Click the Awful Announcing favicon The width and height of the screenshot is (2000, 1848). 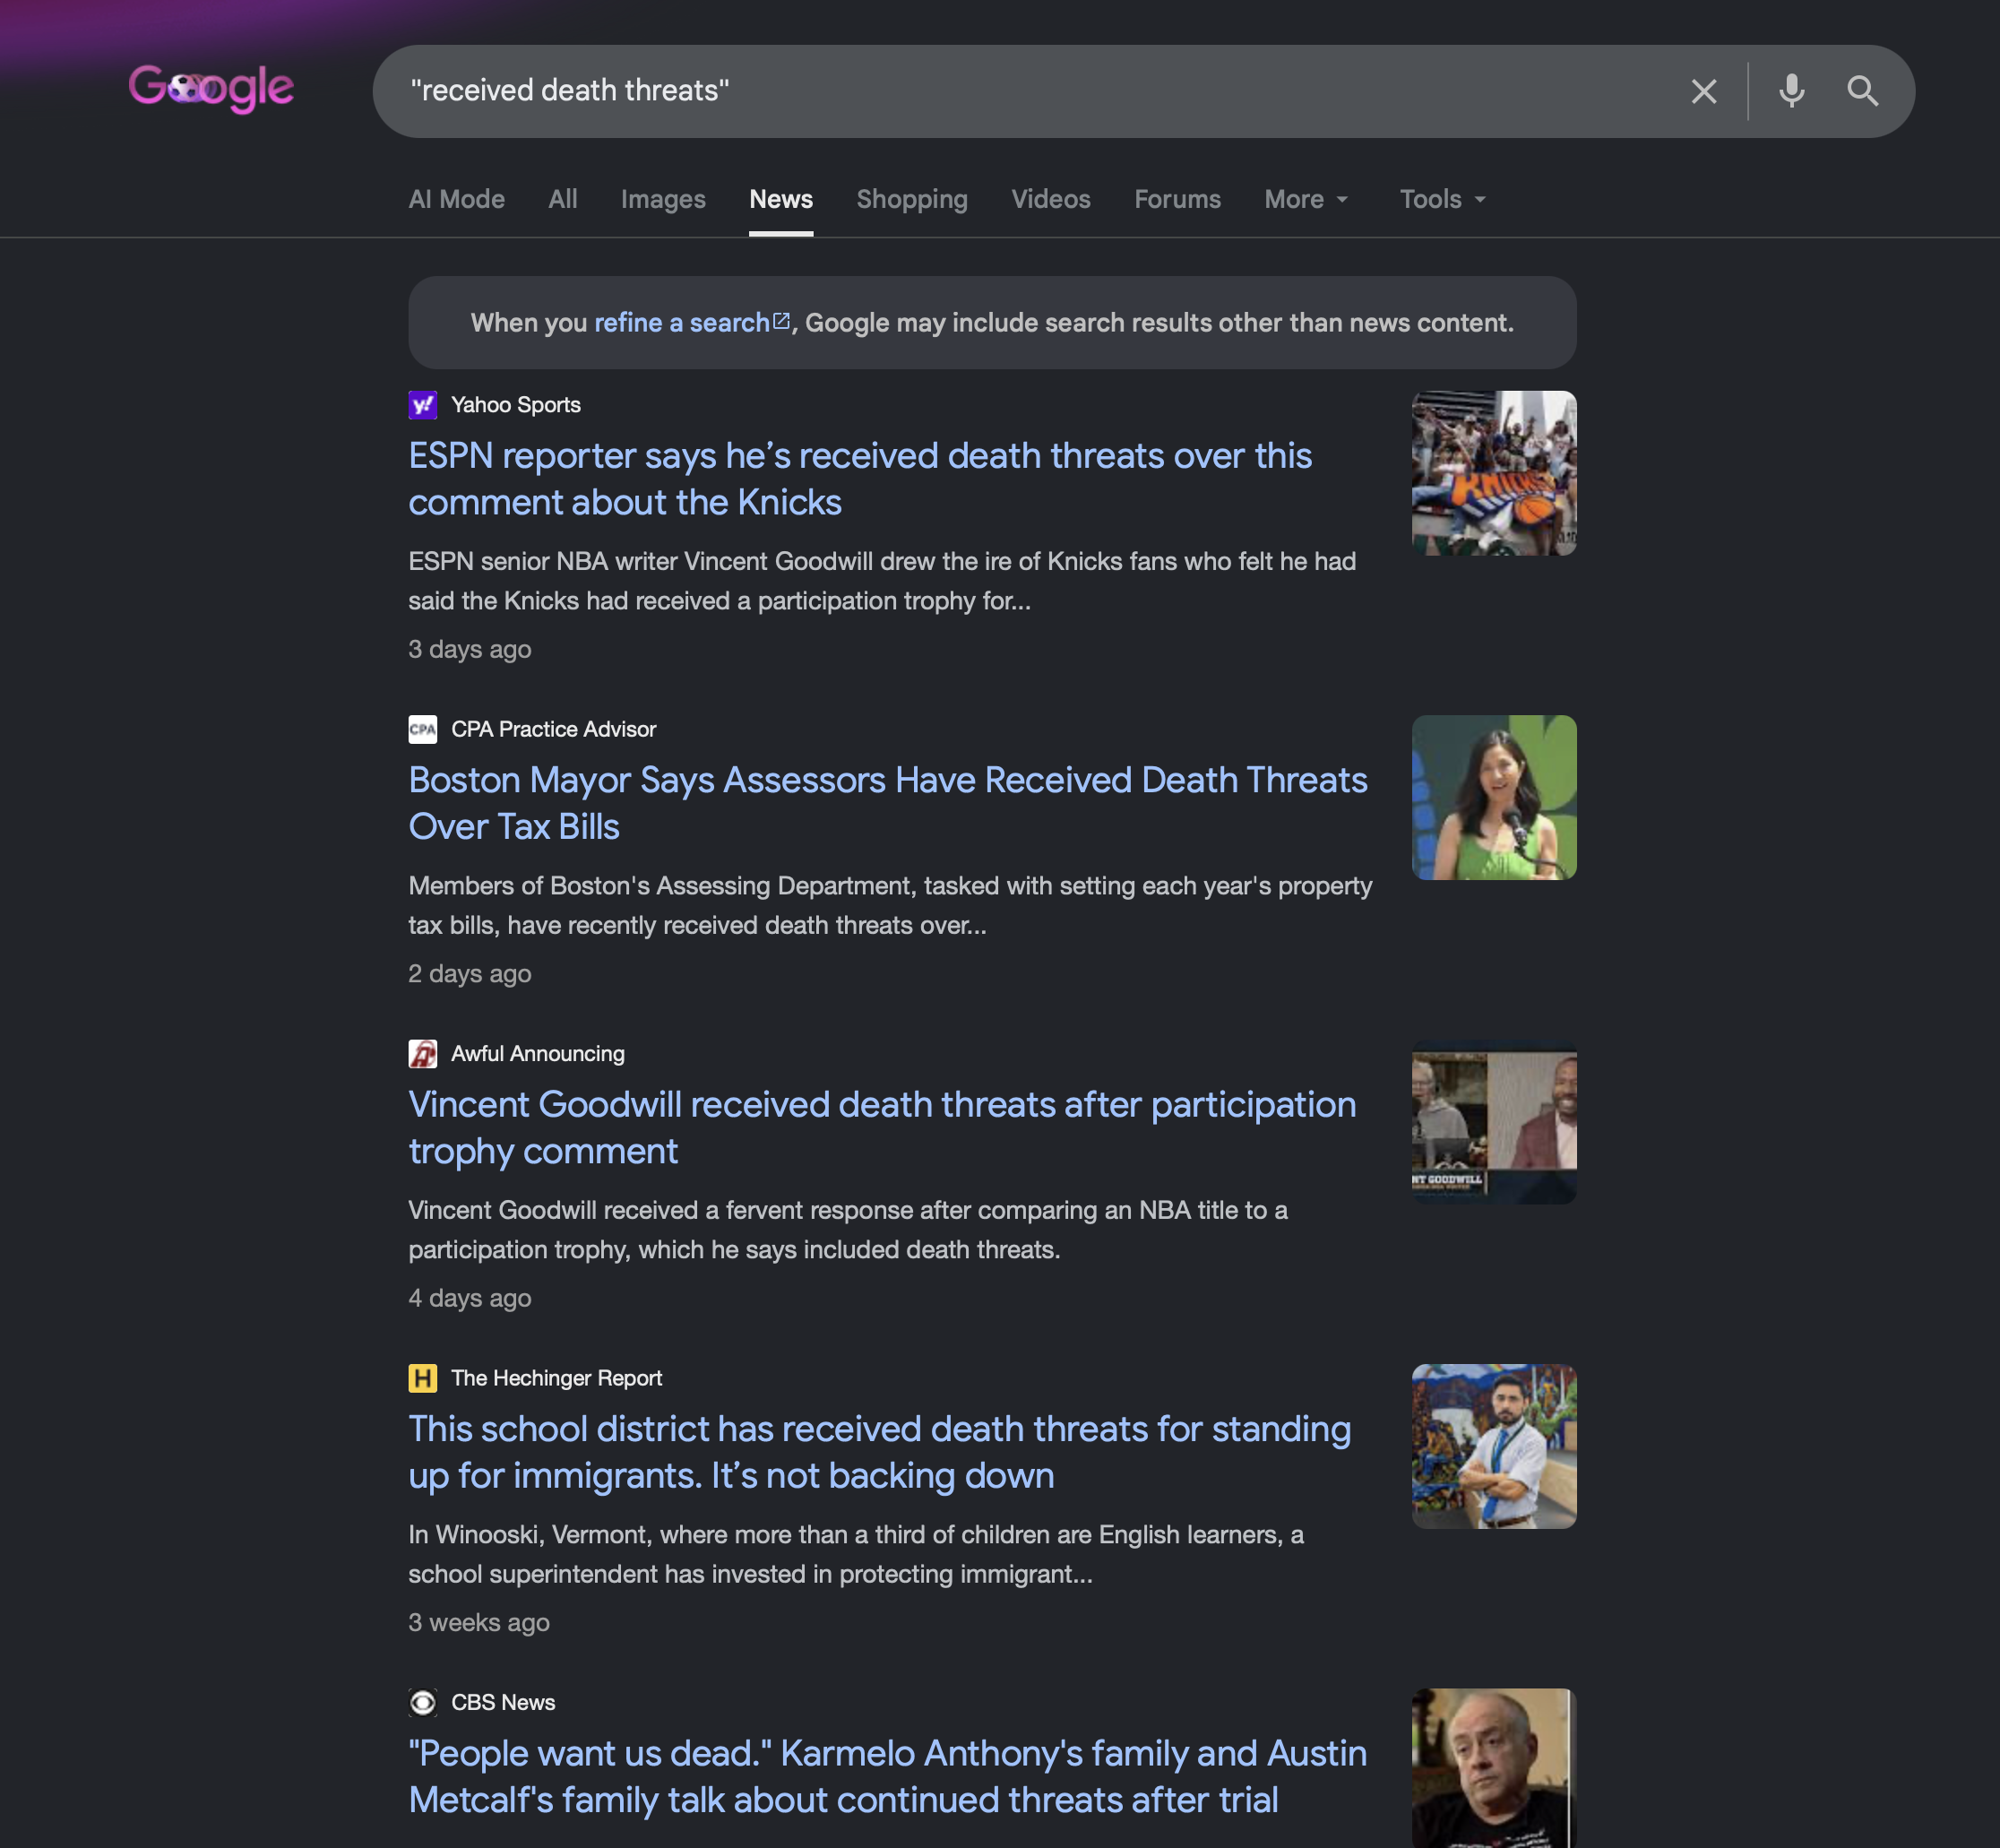423,1053
